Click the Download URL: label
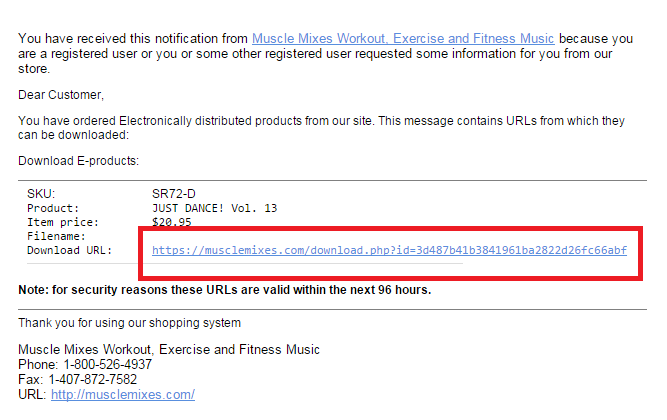 (70, 250)
